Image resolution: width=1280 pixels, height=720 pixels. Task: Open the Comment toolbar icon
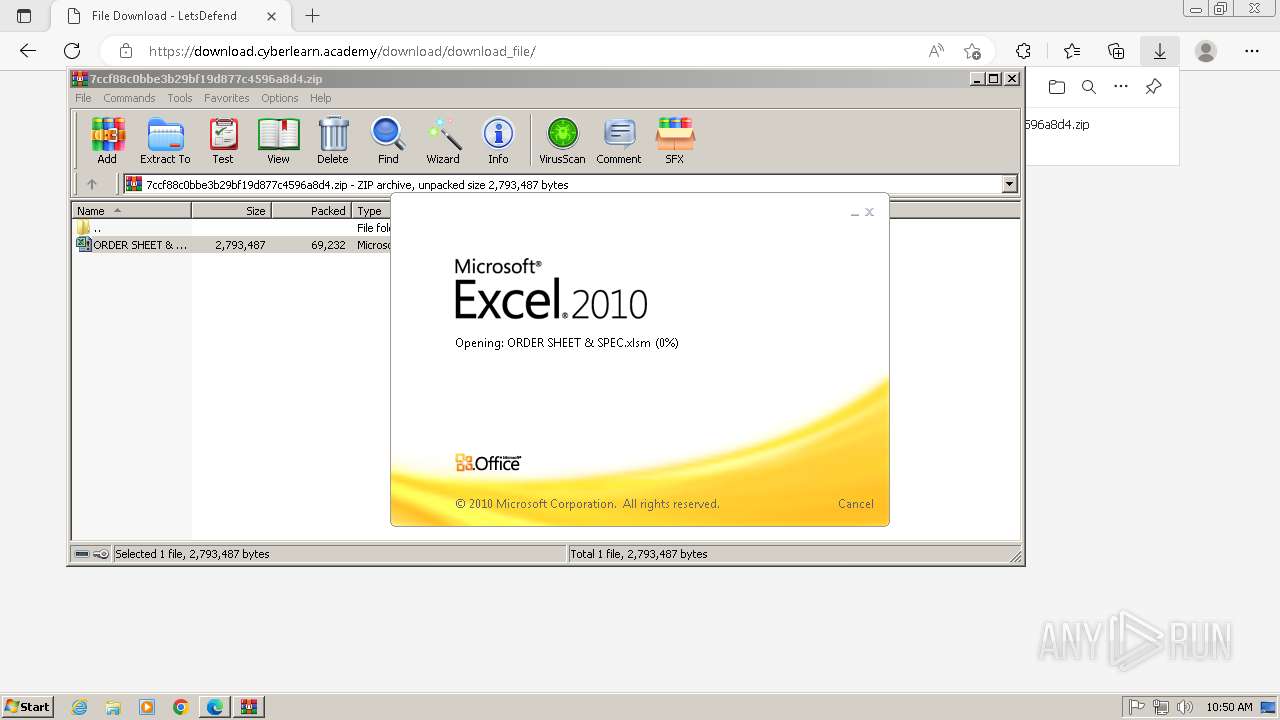619,140
